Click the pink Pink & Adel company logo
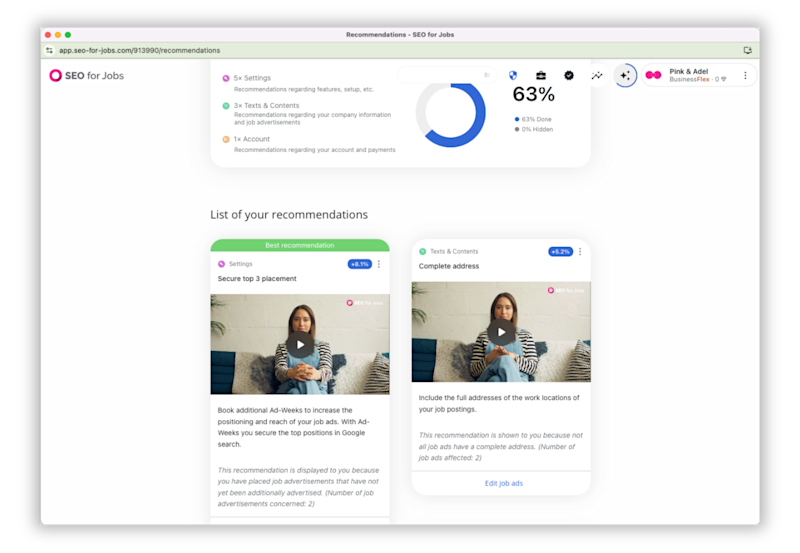The height and width of the screenshot is (553, 800). coord(654,76)
